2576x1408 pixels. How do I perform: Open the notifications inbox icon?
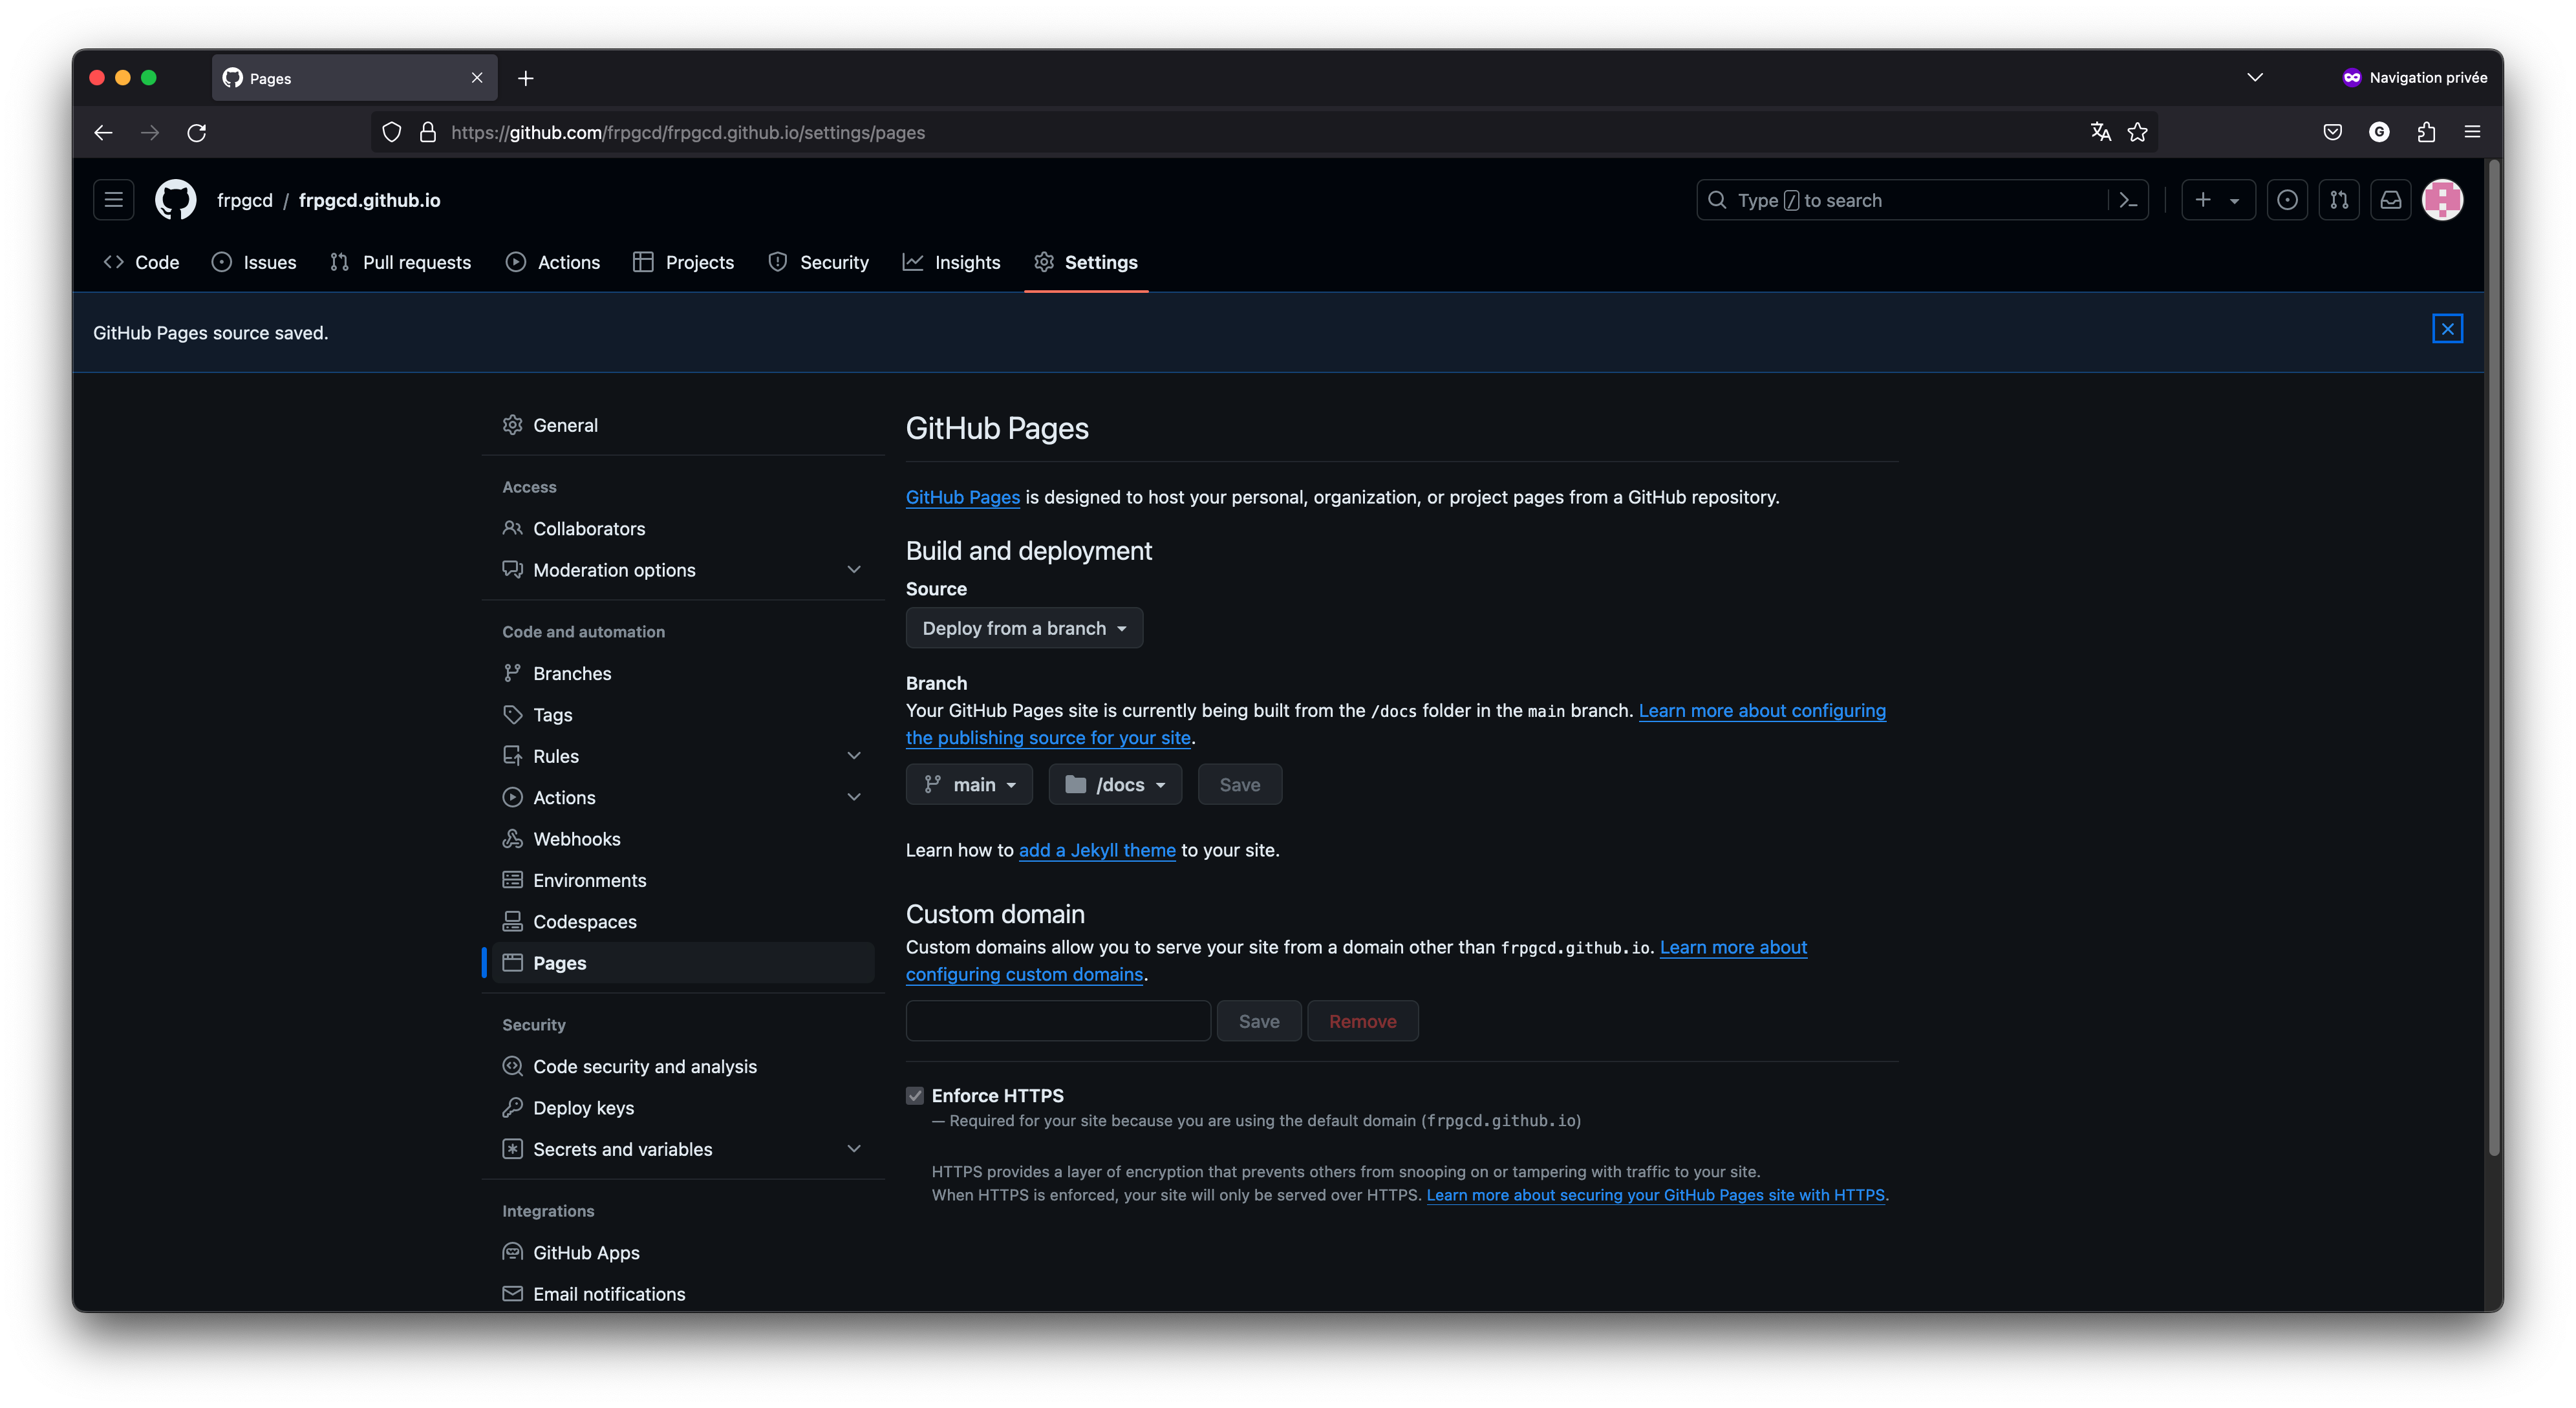pyautogui.click(x=2390, y=200)
